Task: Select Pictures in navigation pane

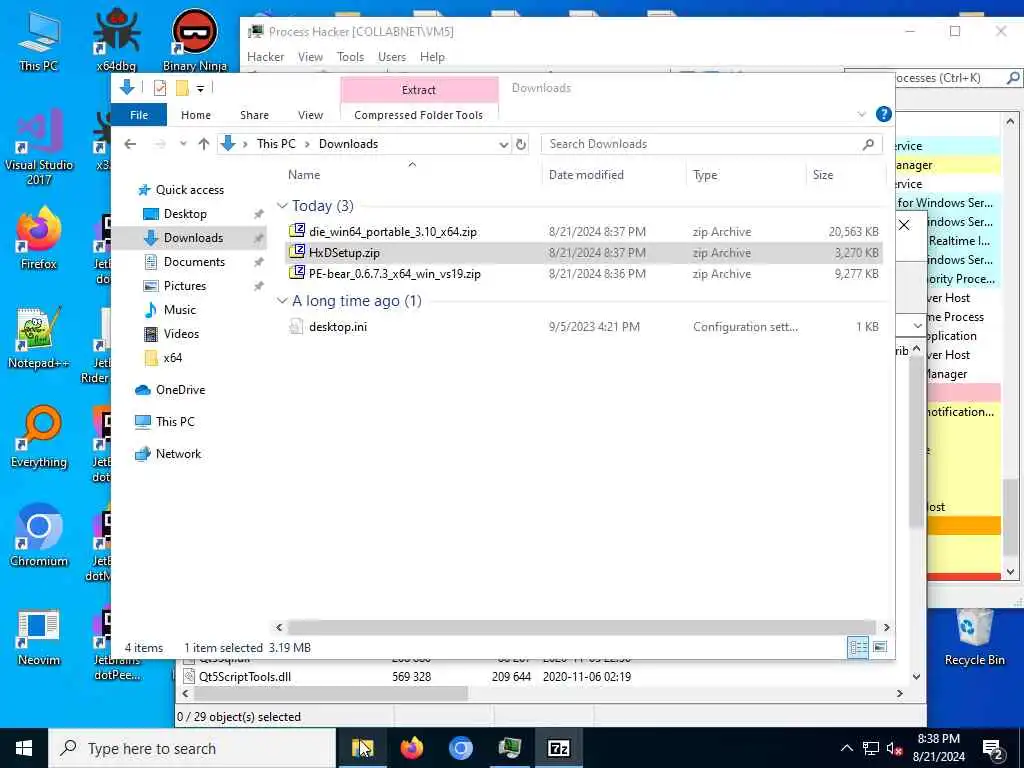Action: (185, 286)
